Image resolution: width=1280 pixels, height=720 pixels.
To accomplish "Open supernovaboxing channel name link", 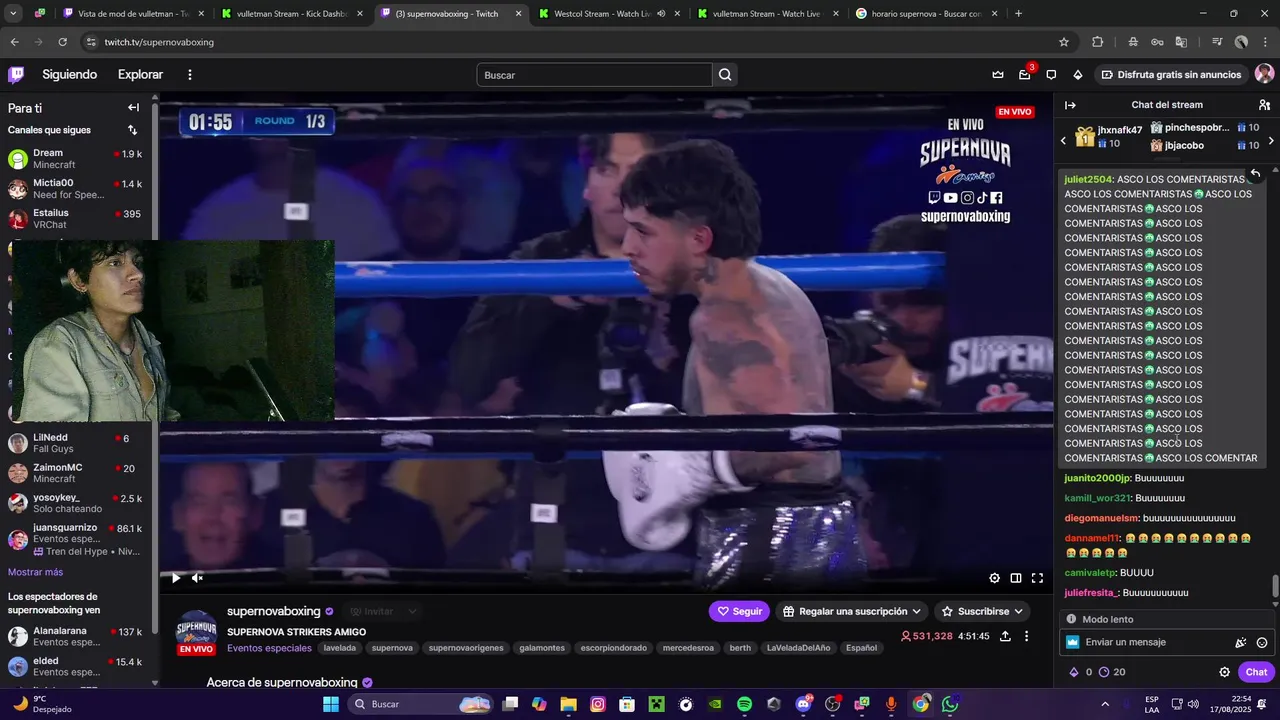I will 274,611.
